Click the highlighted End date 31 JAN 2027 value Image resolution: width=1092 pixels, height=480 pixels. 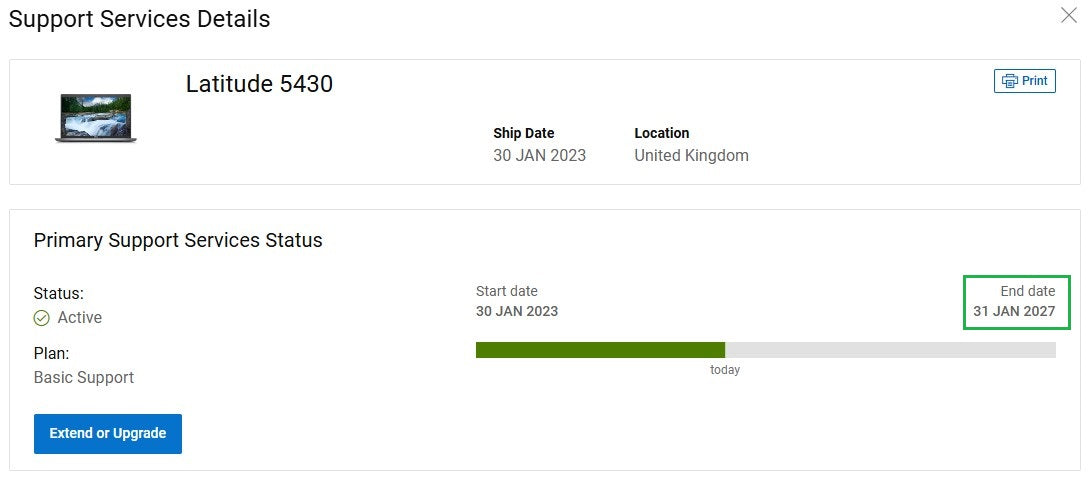click(x=1014, y=311)
